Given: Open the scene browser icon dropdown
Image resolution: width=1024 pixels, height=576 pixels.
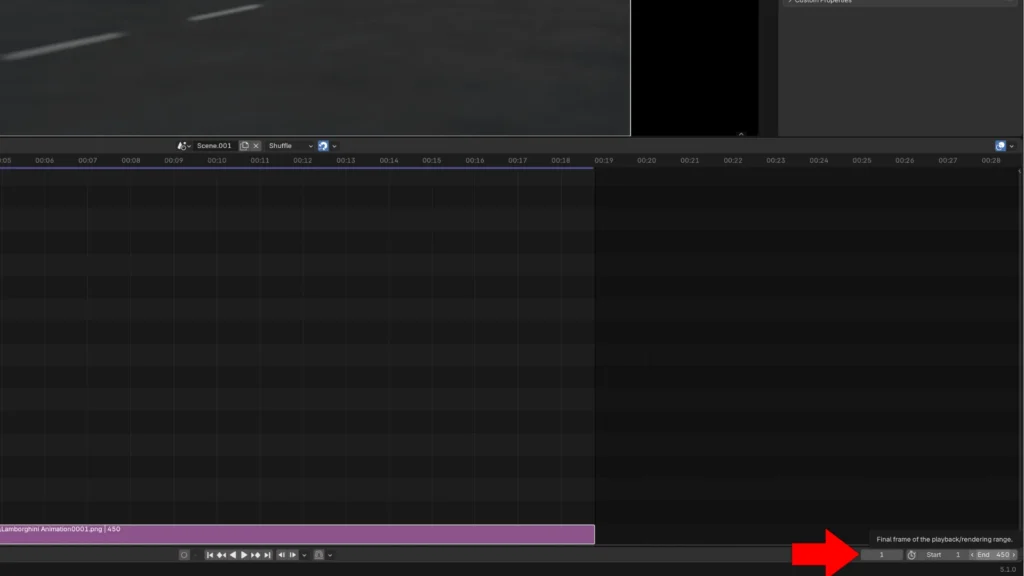Looking at the screenshot, I should coord(184,146).
